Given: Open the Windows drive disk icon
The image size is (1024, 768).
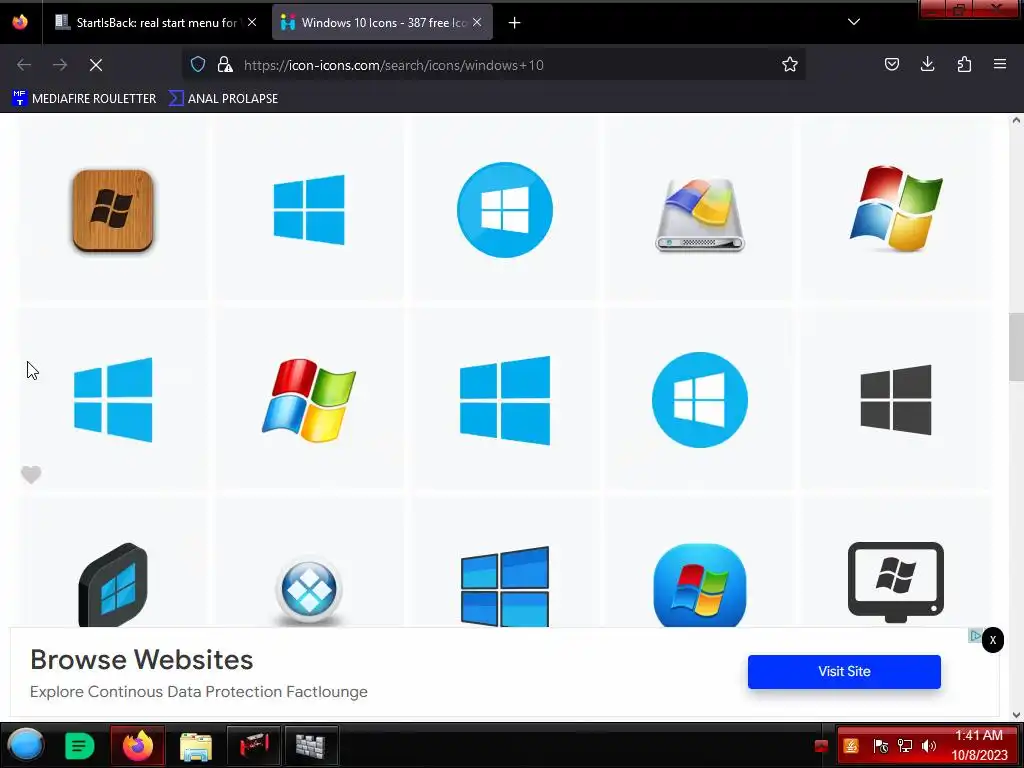Looking at the screenshot, I should point(700,214).
